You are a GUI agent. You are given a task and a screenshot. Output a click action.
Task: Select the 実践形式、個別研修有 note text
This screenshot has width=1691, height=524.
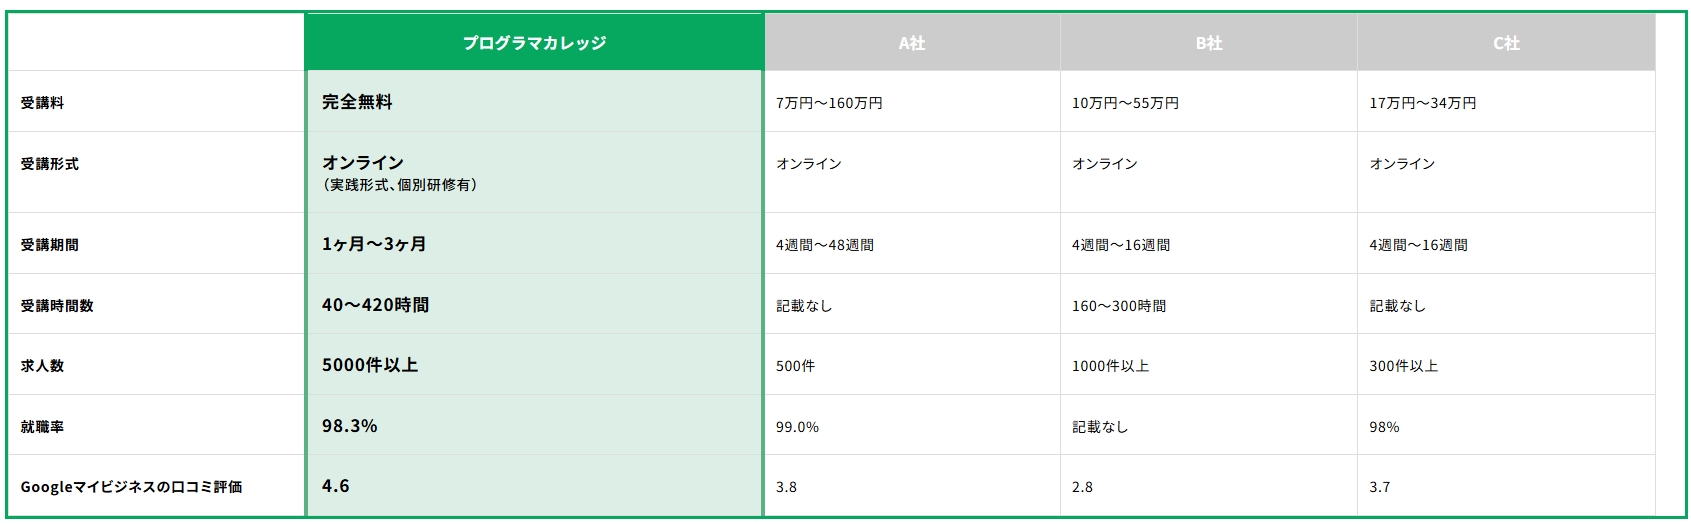click(x=399, y=185)
